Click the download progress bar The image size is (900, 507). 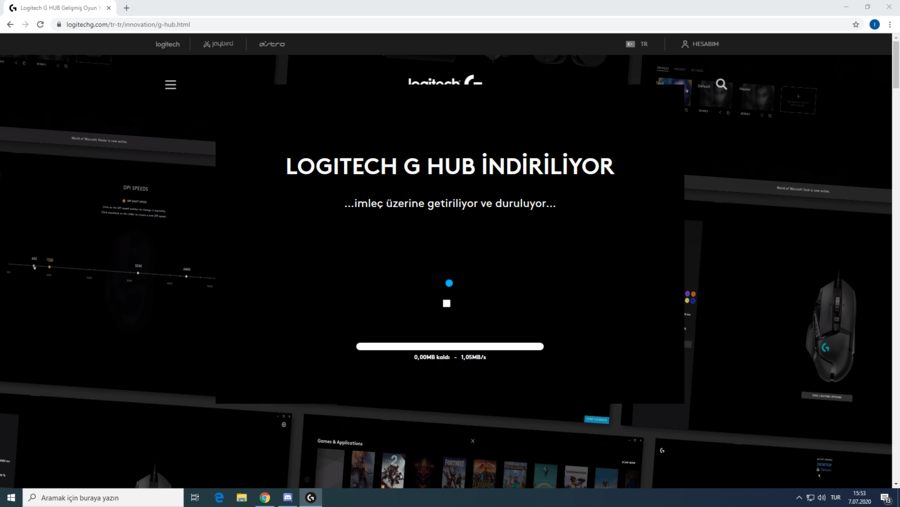(x=449, y=346)
